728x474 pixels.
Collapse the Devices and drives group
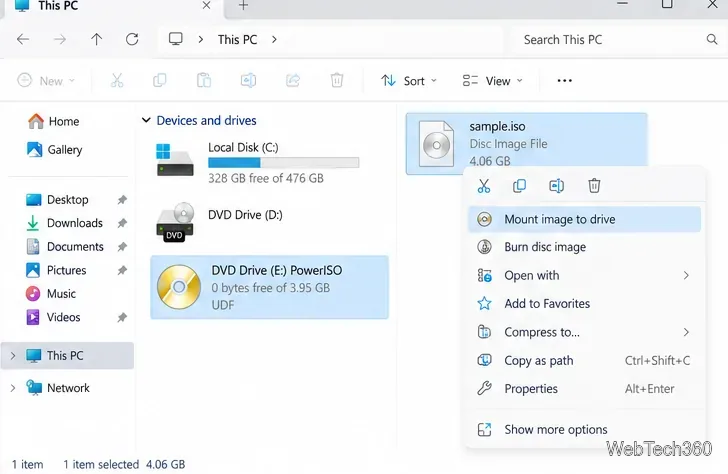click(146, 120)
